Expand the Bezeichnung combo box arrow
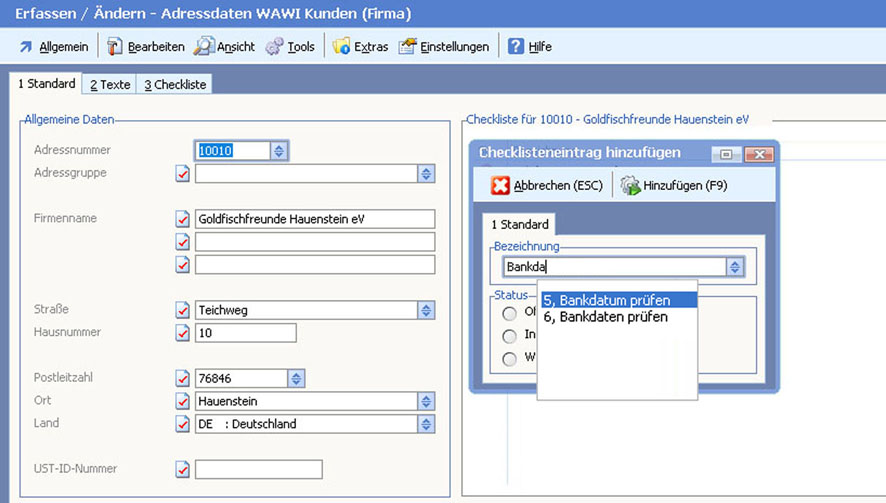 tap(736, 267)
